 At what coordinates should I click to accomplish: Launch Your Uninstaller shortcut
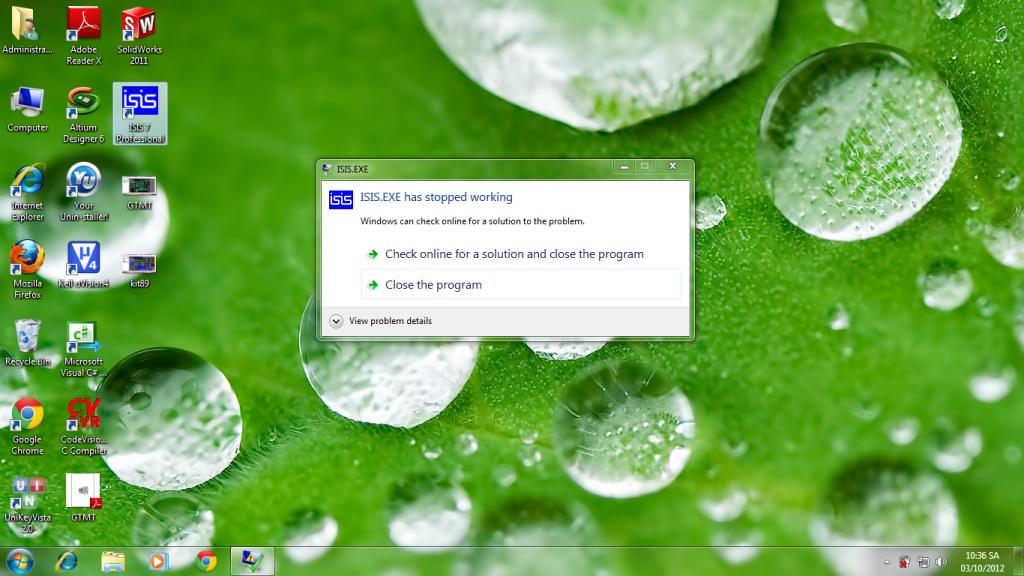84,192
